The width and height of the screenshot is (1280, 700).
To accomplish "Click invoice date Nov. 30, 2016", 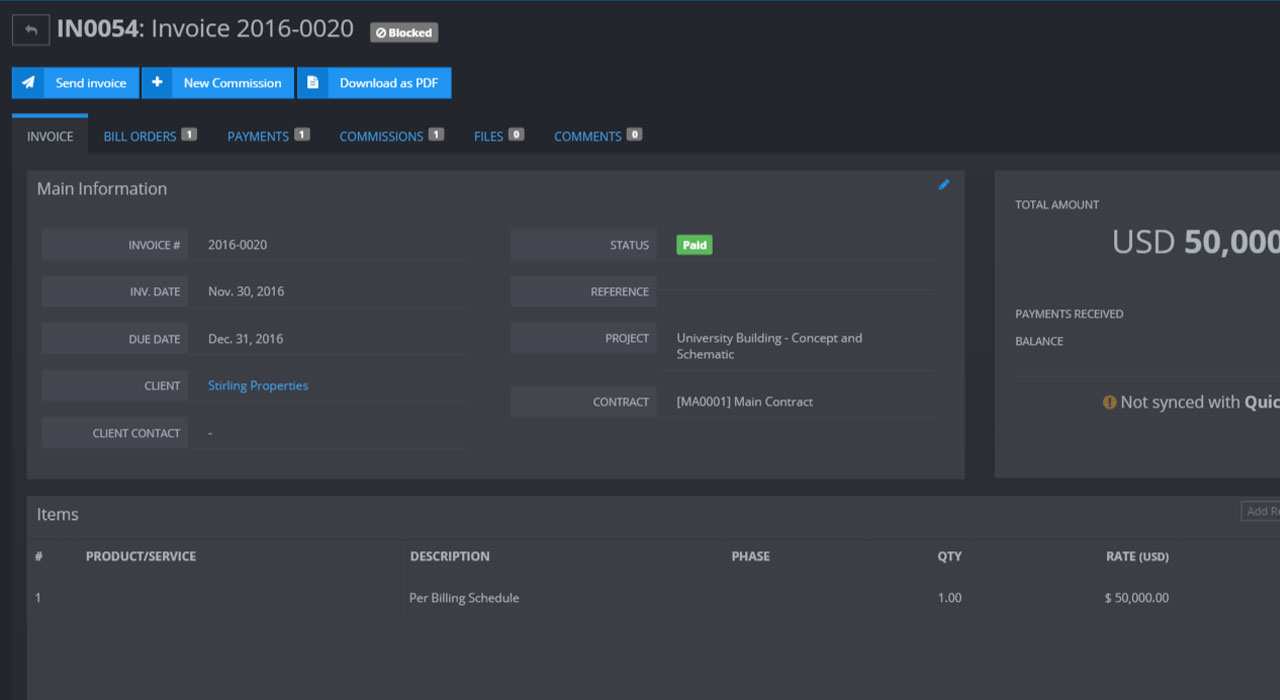I will 246,292.
